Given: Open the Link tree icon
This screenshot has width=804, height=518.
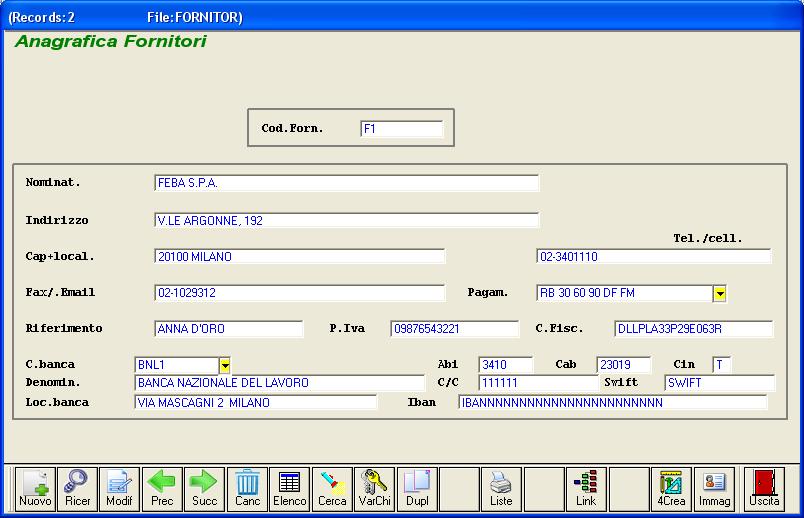Looking at the screenshot, I should (586, 489).
